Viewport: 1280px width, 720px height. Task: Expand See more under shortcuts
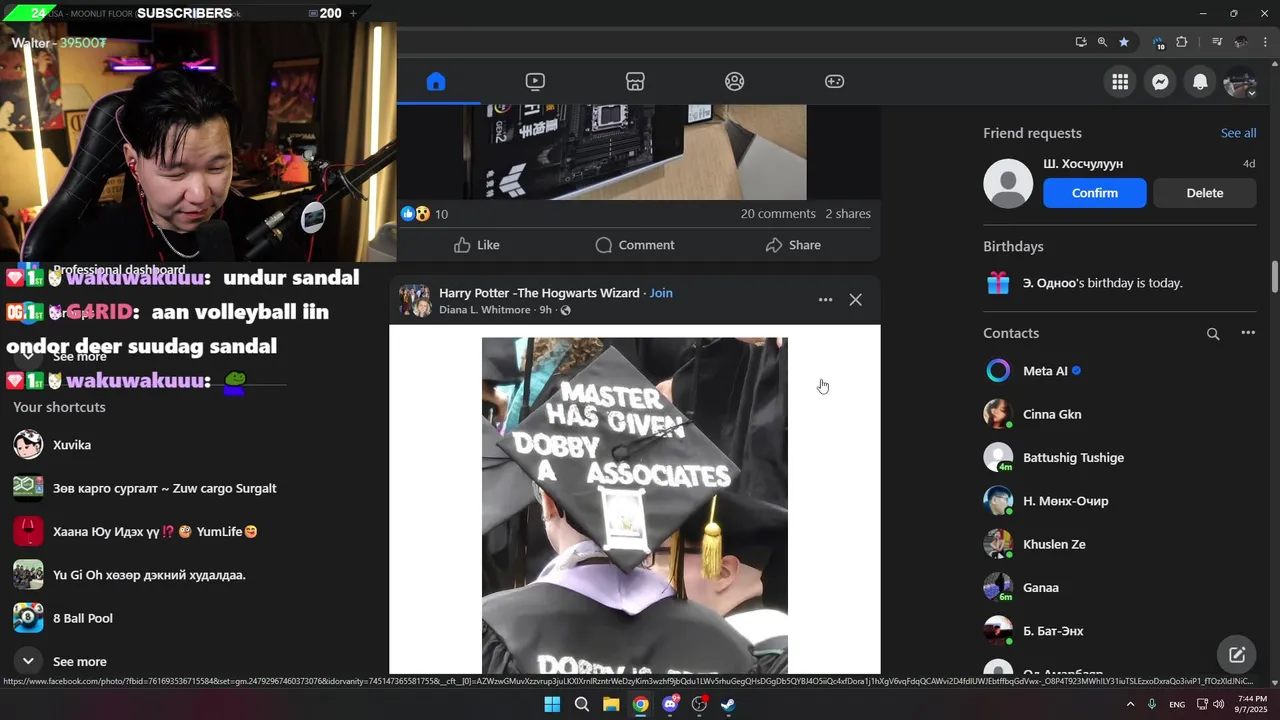click(79, 662)
